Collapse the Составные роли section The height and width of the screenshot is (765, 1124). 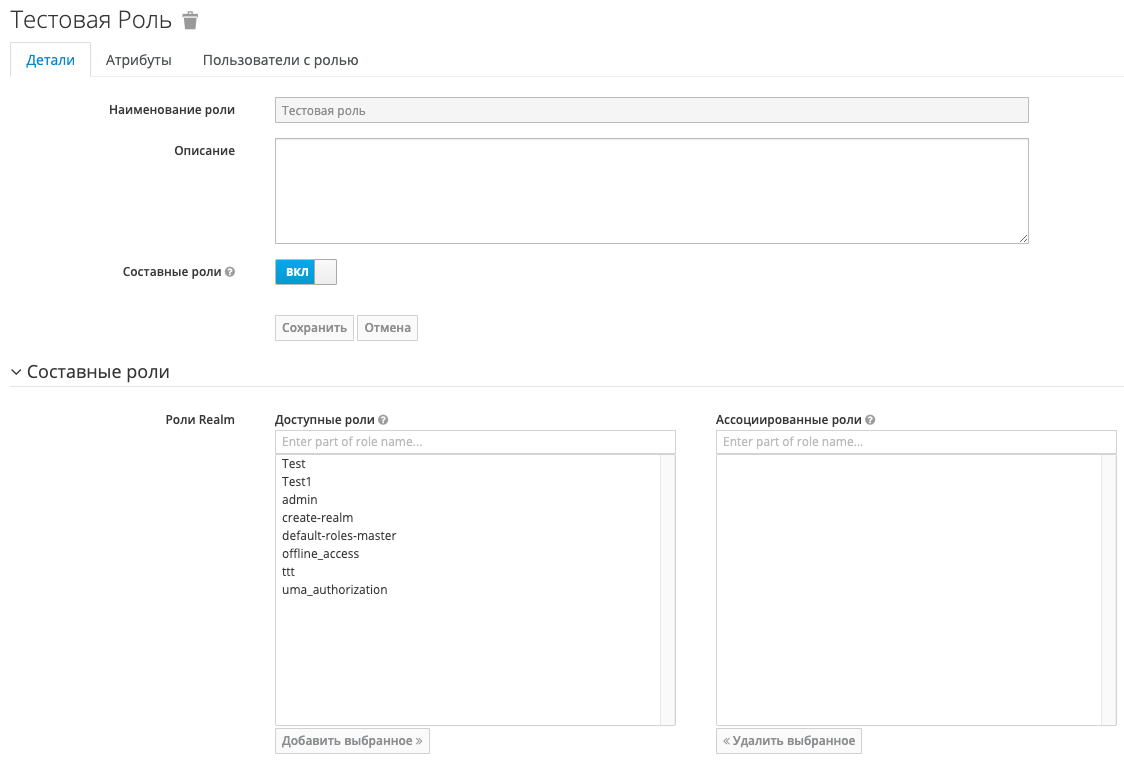(x=16, y=372)
